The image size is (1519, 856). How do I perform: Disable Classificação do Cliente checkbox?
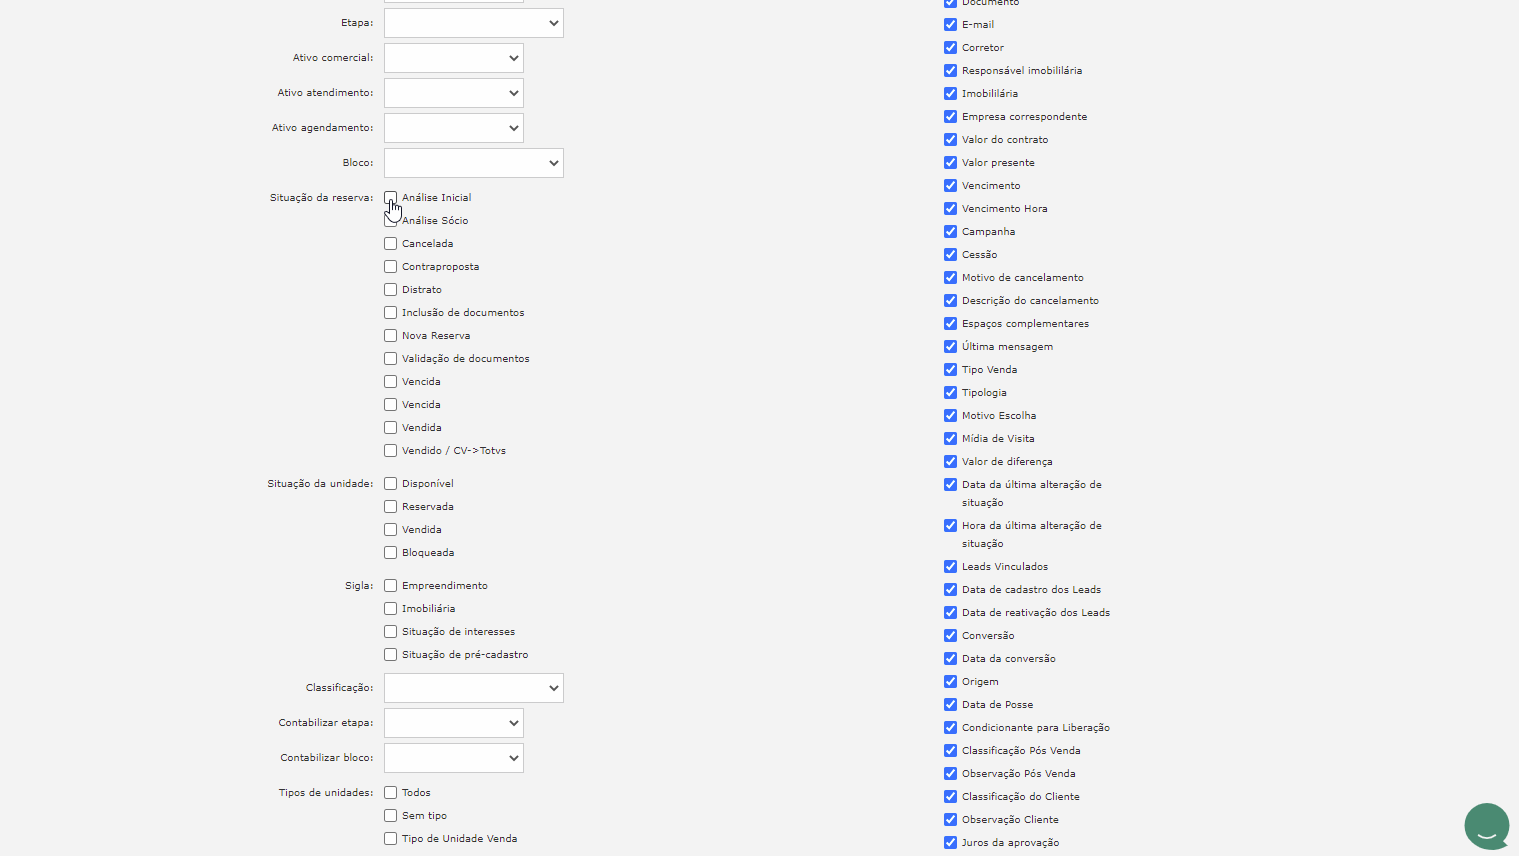951,797
